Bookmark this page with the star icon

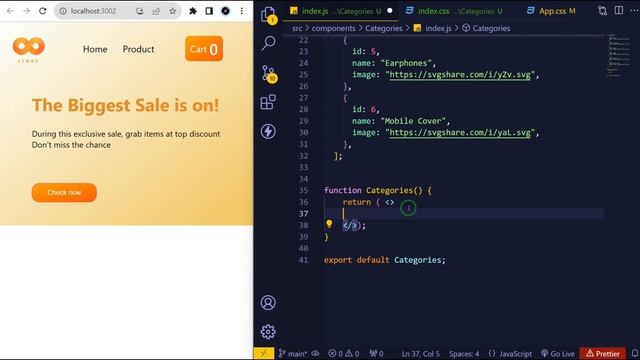point(173,11)
